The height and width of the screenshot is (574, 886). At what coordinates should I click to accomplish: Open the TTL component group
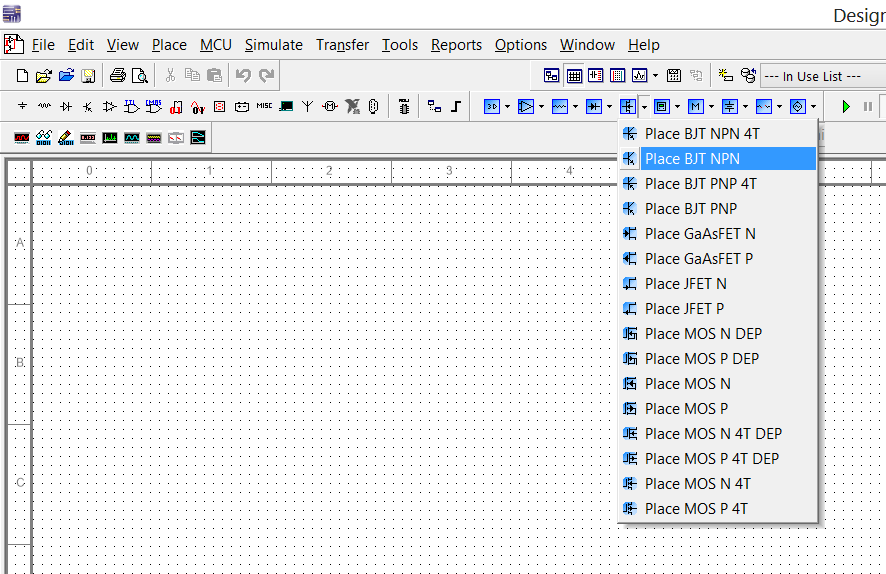(131, 106)
